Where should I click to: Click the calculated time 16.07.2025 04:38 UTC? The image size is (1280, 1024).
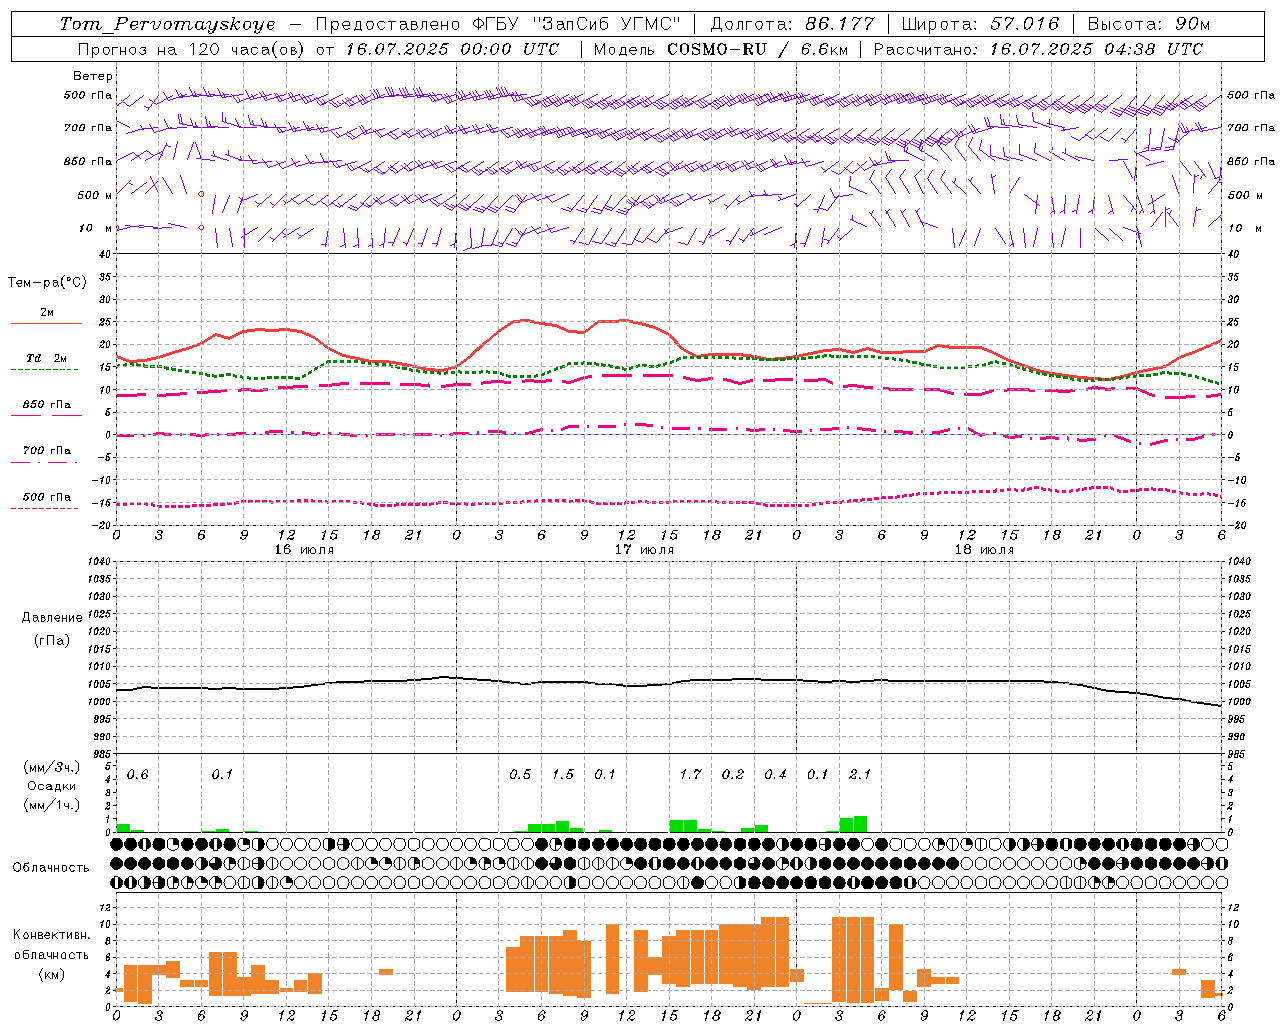1096,49
